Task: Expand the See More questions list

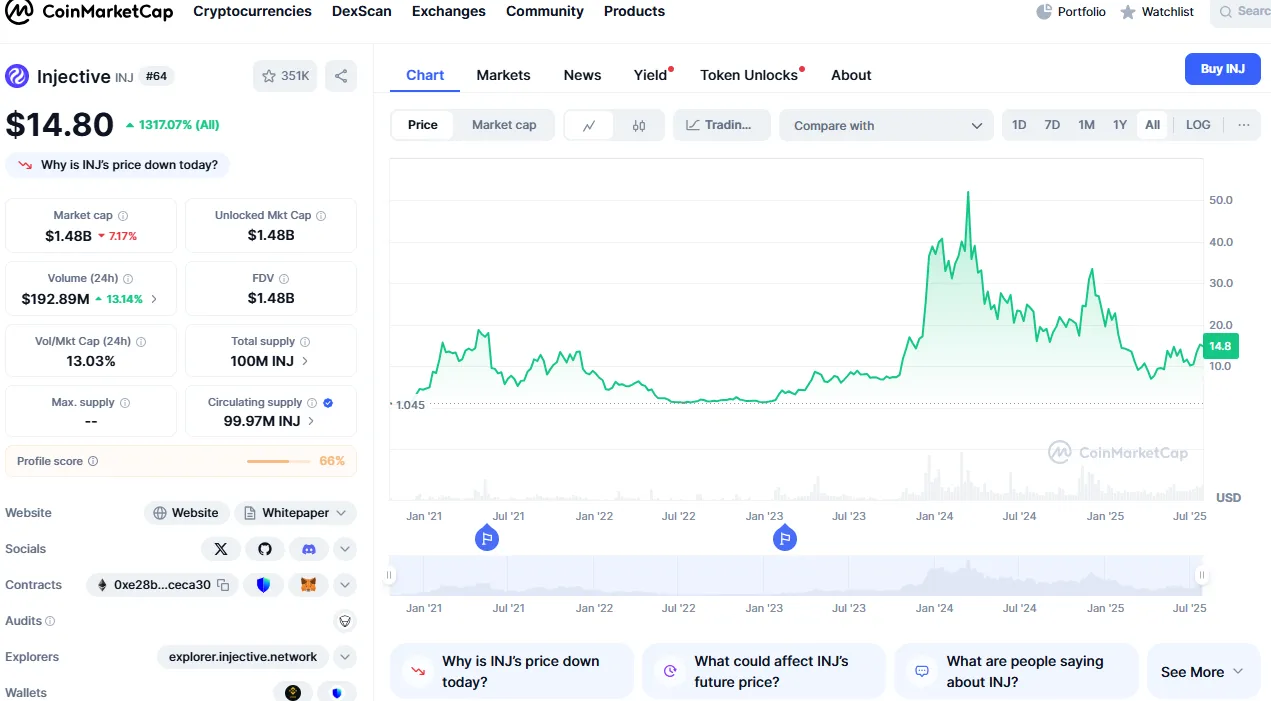Action: tap(1202, 672)
